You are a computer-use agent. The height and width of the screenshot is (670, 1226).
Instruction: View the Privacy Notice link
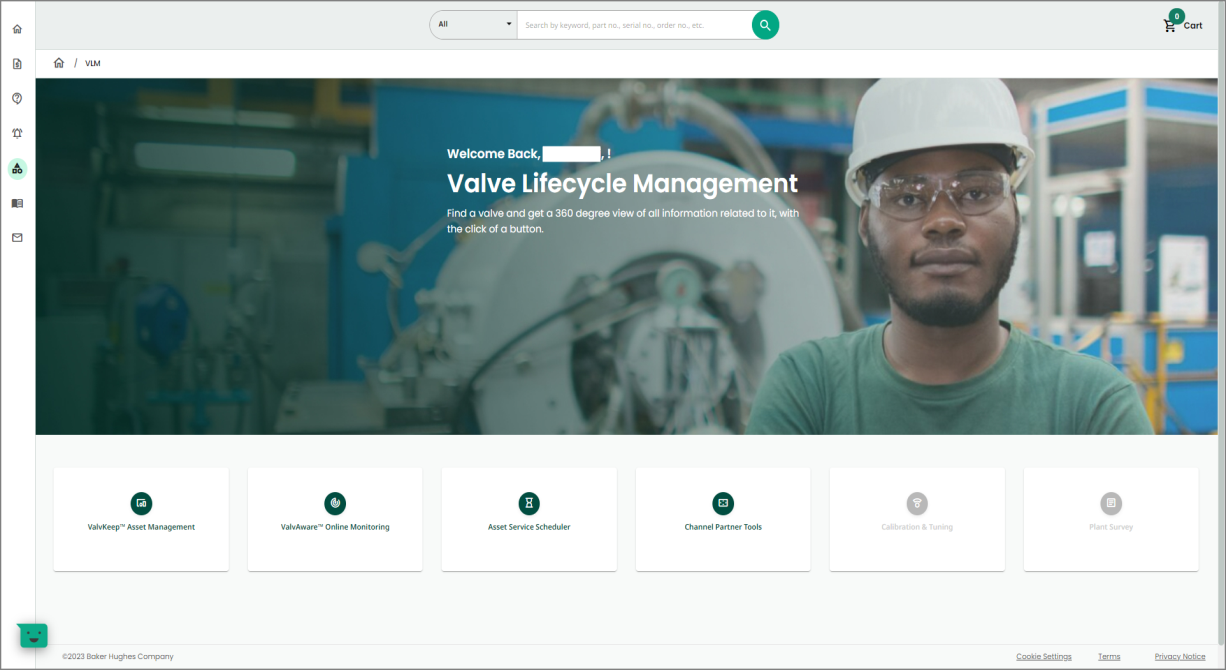click(x=1180, y=656)
